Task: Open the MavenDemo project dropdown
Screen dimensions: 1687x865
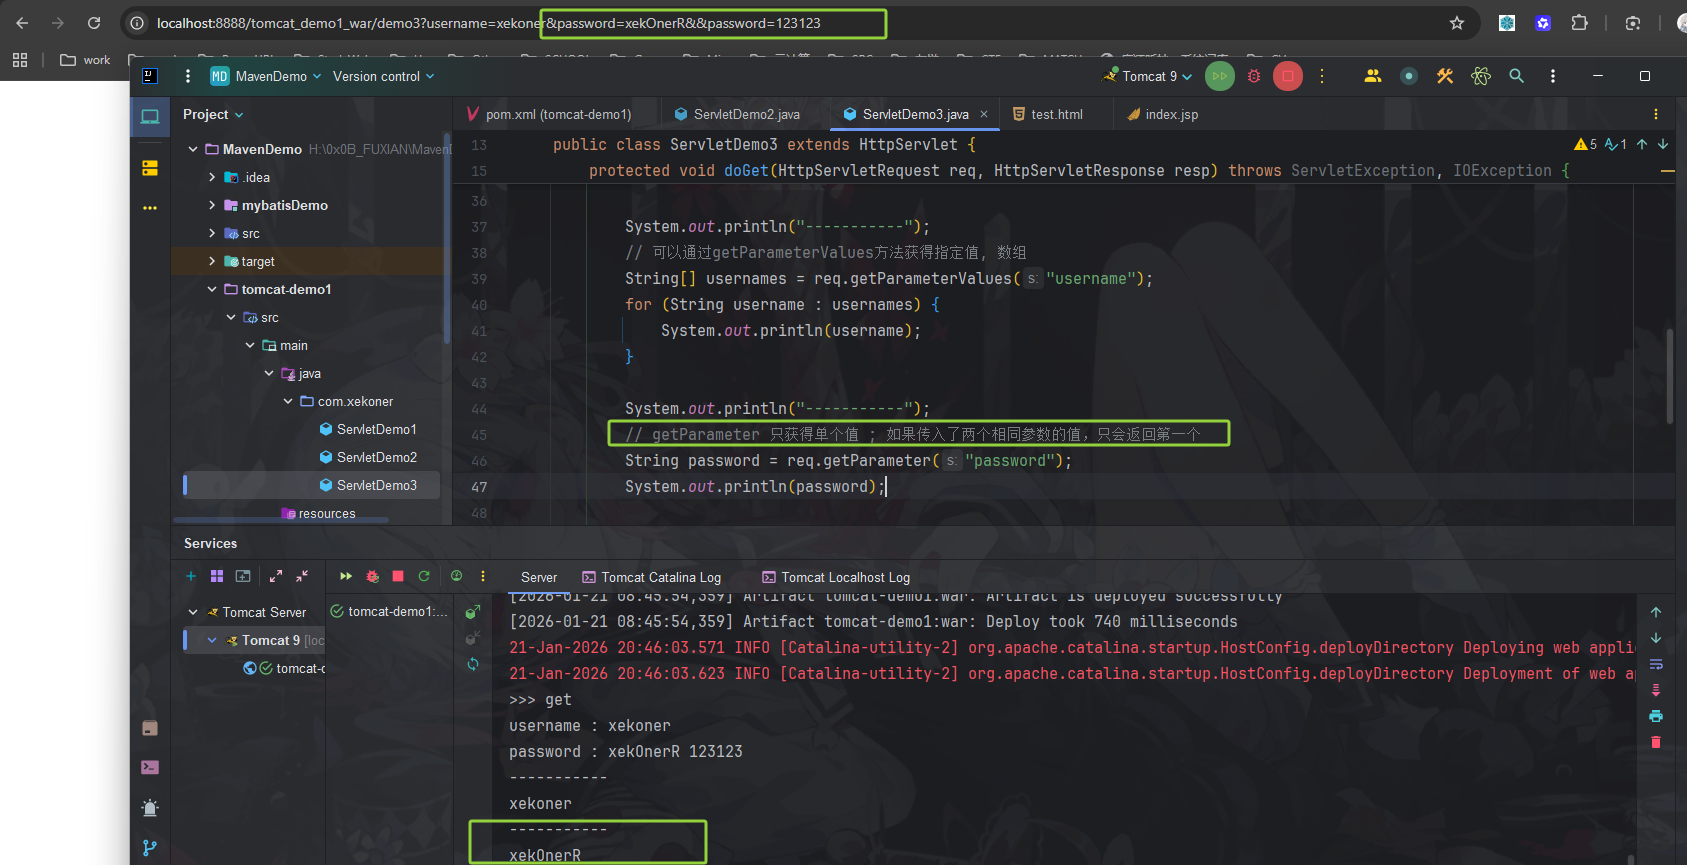Action: pos(266,76)
